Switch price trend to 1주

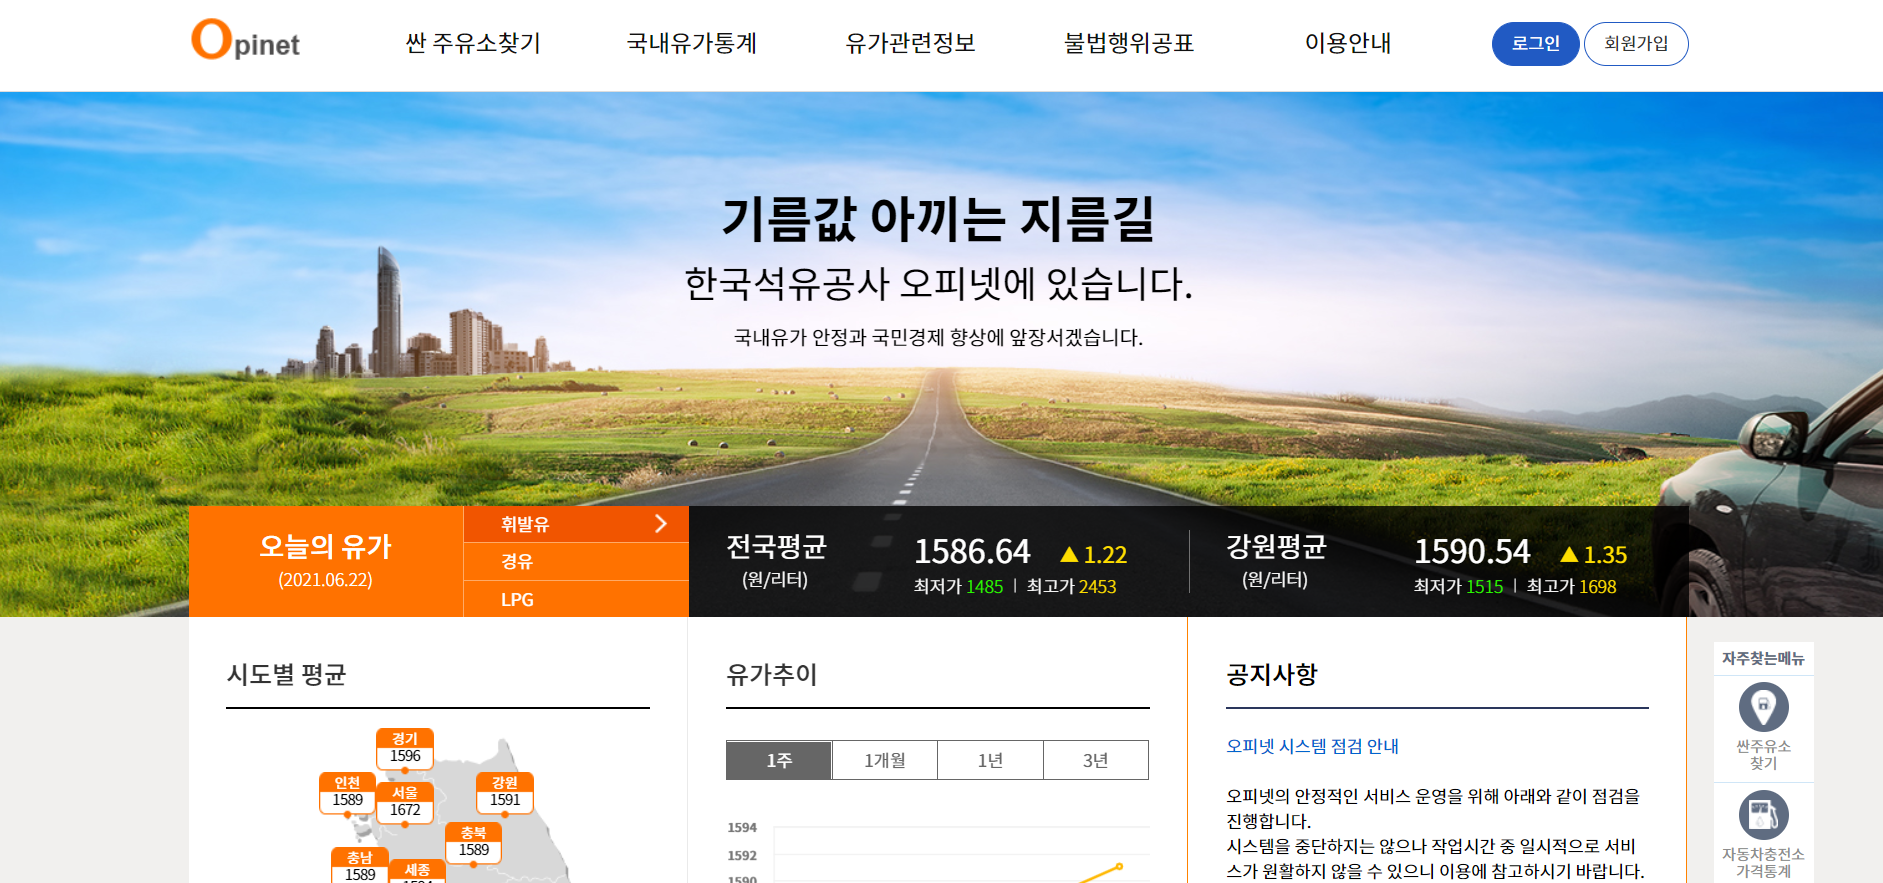(x=779, y=760)
